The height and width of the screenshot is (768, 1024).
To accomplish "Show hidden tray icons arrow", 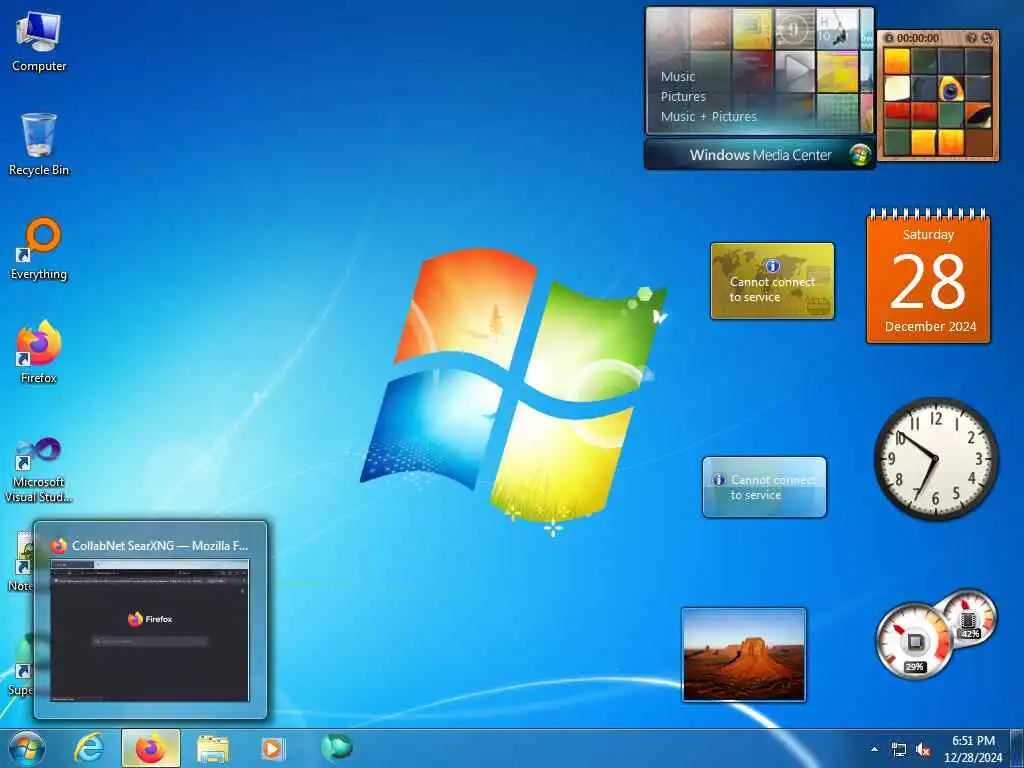I will point(874,750).
